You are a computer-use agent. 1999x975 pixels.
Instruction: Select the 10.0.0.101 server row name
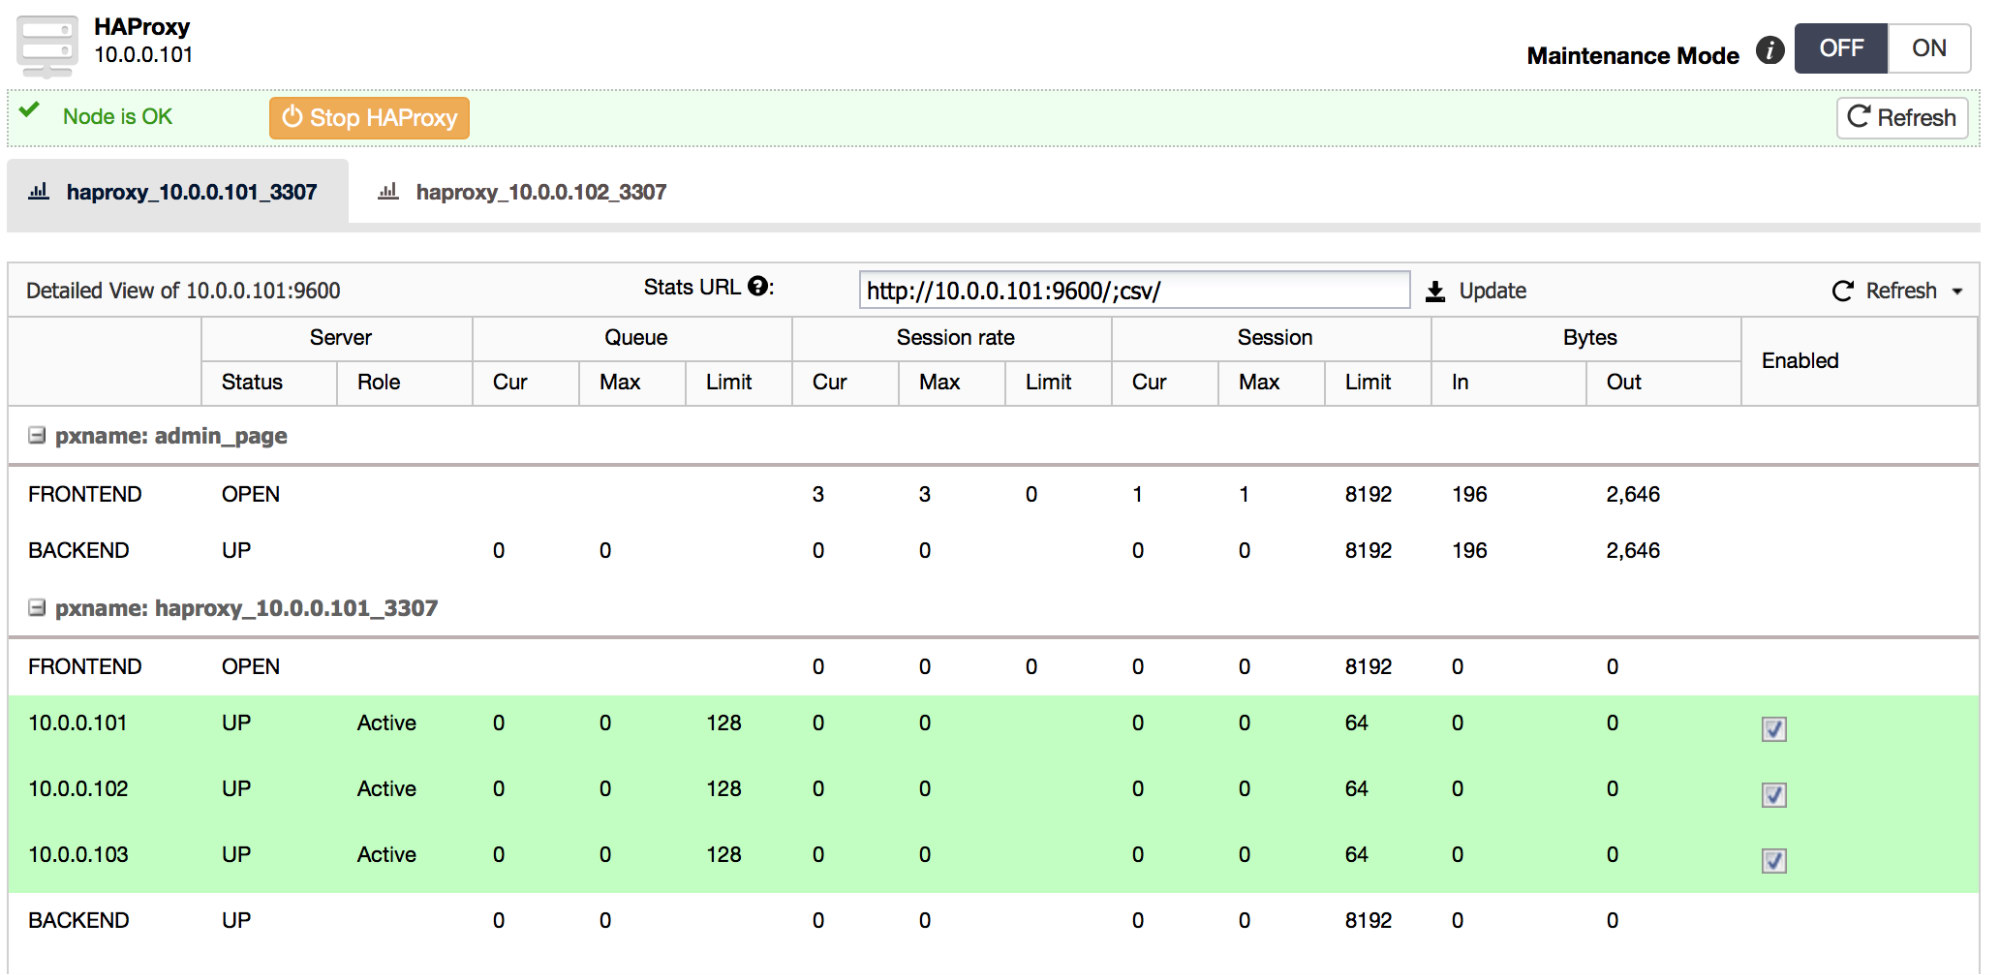point(78,723)
